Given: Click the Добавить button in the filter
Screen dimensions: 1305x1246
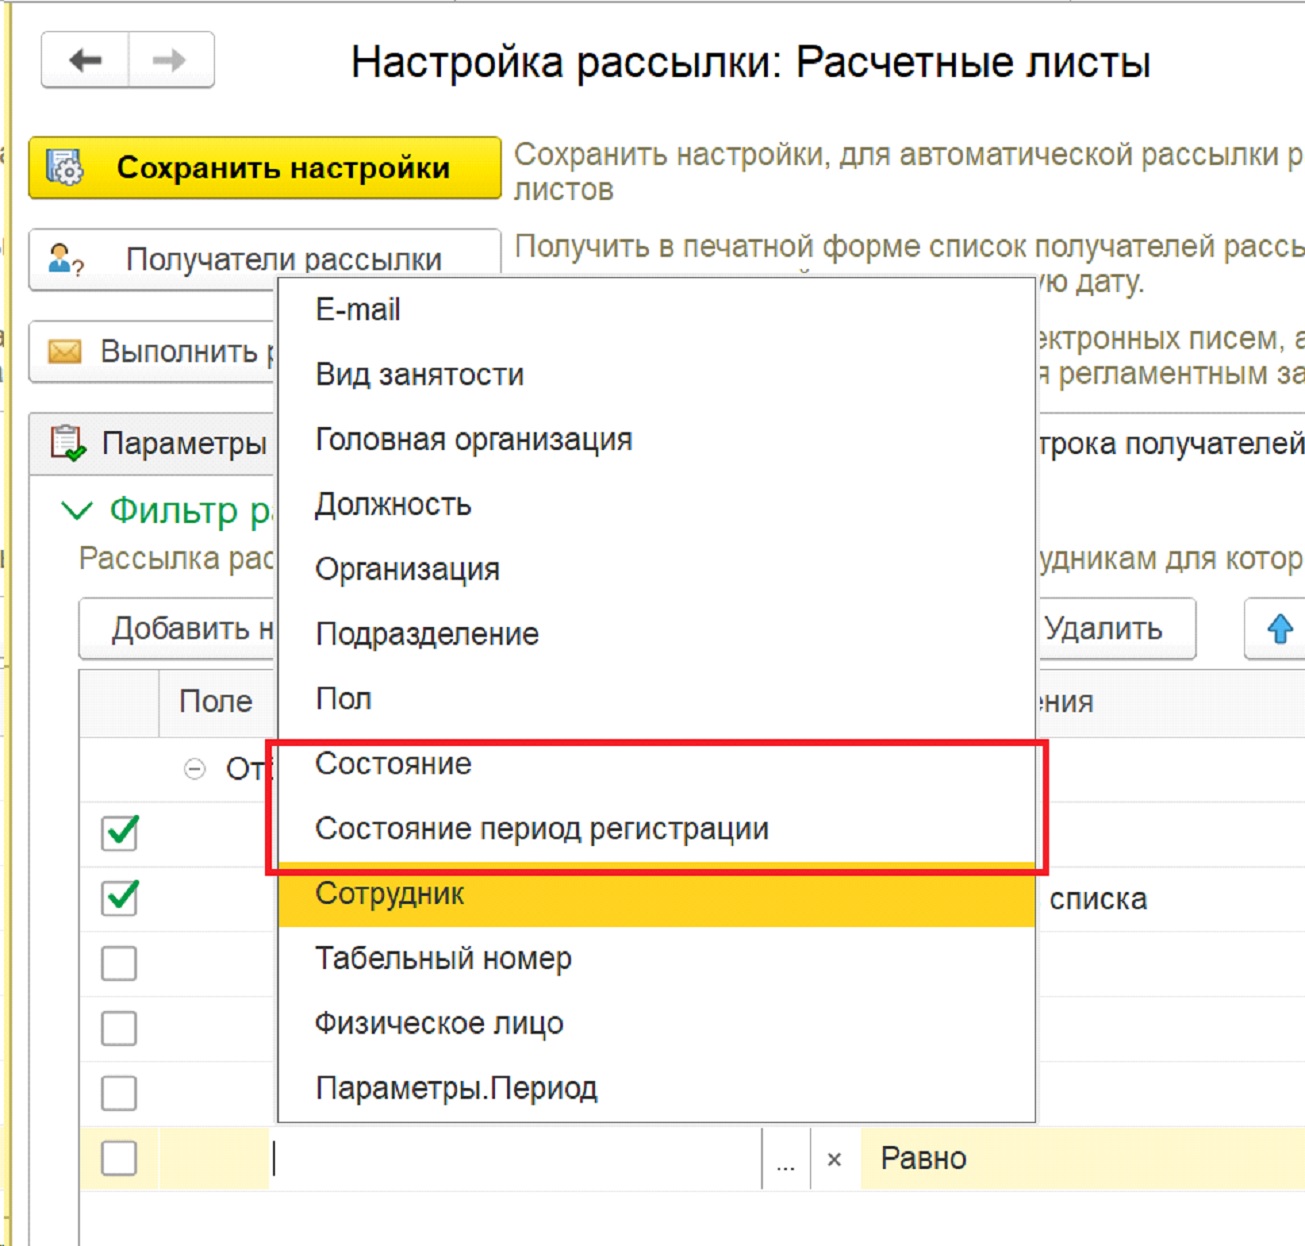Looking at the screenshot, I should click(x=178, y=628).
